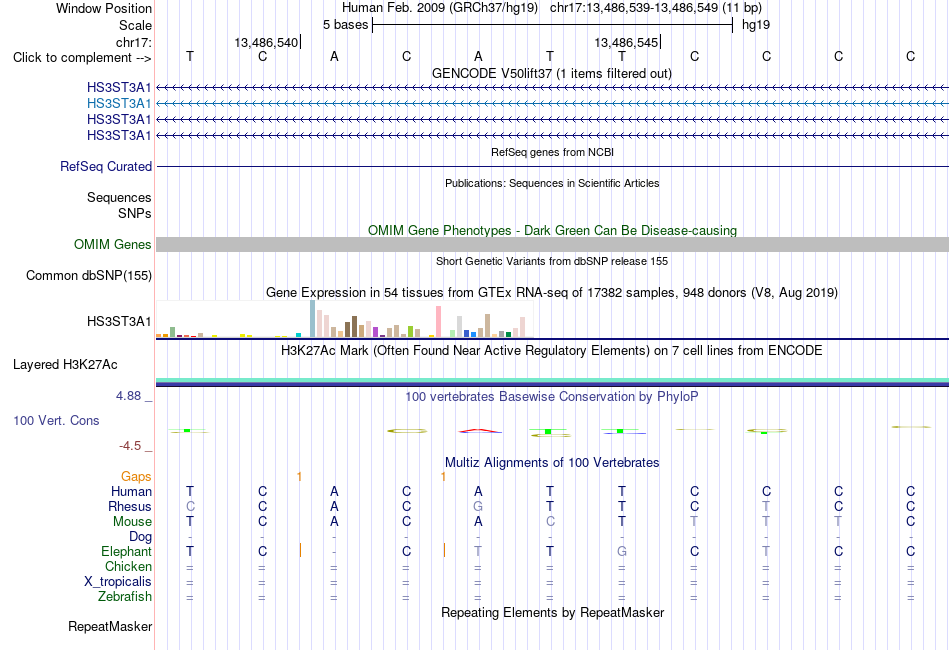
Task: Click the H3K27Ac Mark ENCODE track title
Action: point(552,351)
